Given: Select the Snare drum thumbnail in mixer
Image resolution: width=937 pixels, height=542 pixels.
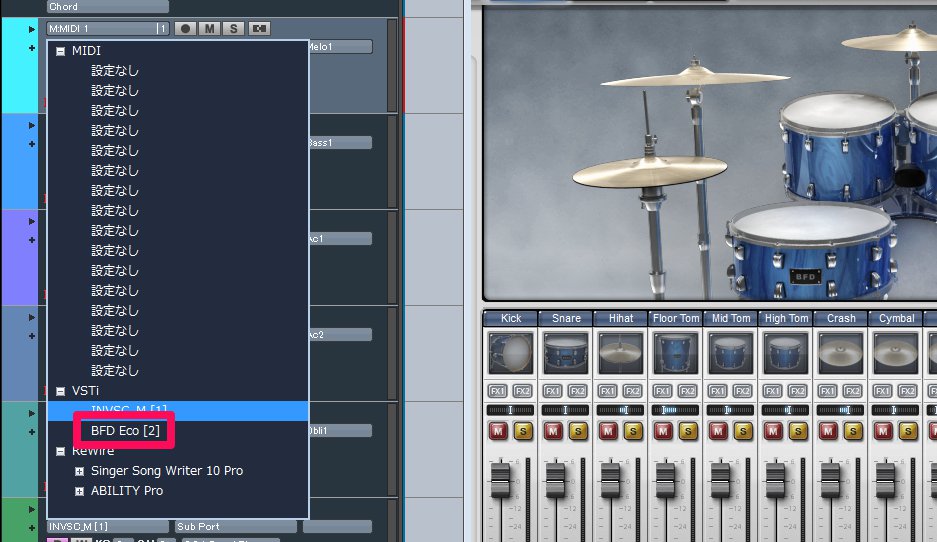Looking at the screenshot, I should coord(565,353).
